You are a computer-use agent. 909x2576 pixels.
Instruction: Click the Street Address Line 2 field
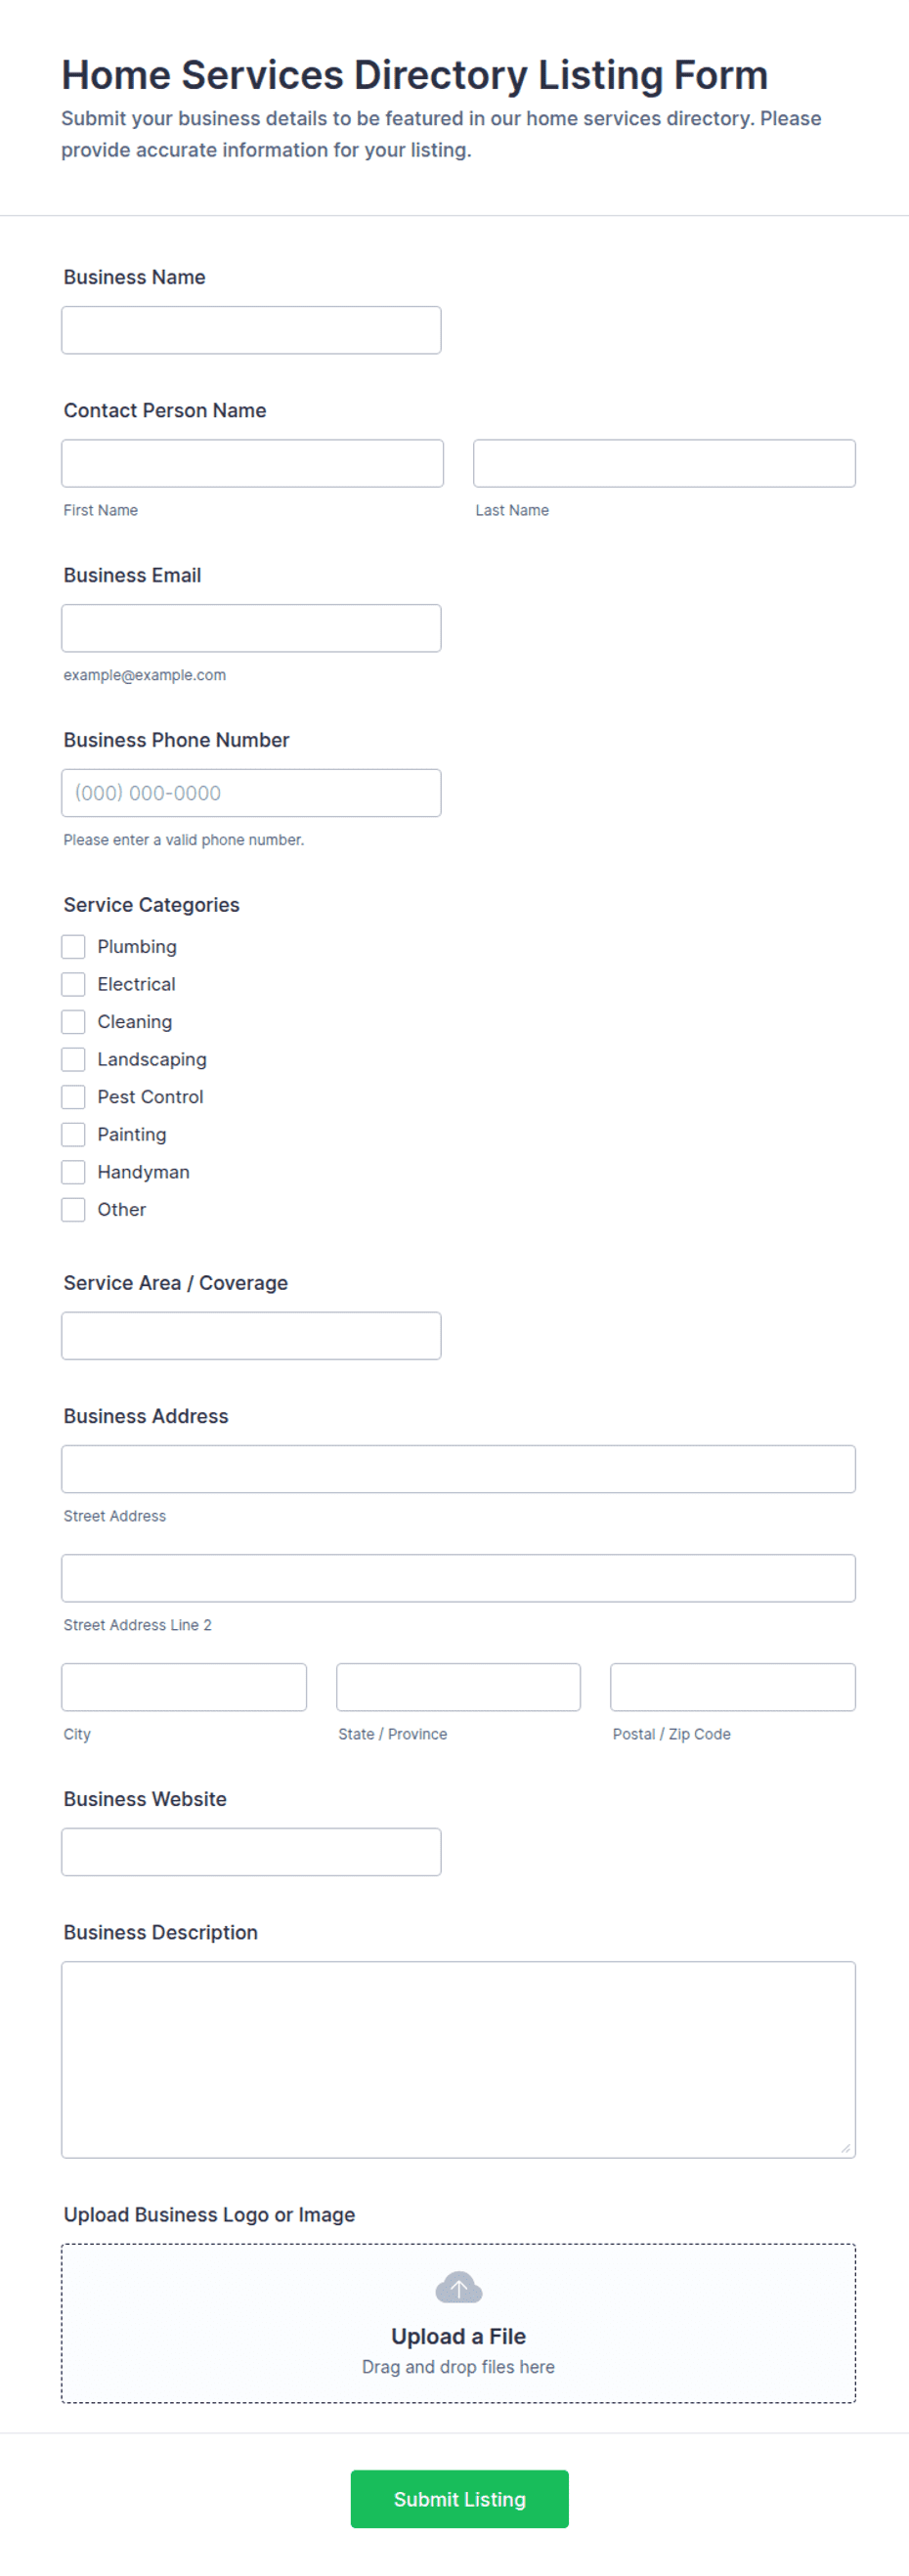458,1578
